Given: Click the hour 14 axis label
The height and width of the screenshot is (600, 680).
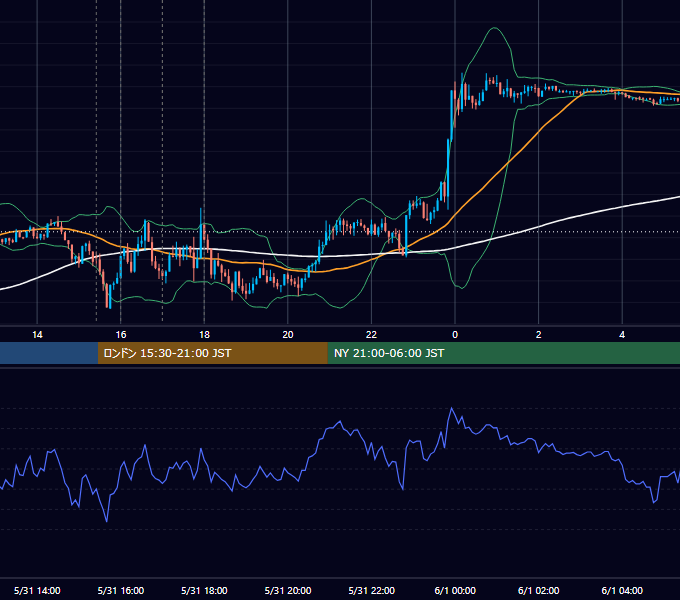Looking at the screenshot, I should point(37,335).
